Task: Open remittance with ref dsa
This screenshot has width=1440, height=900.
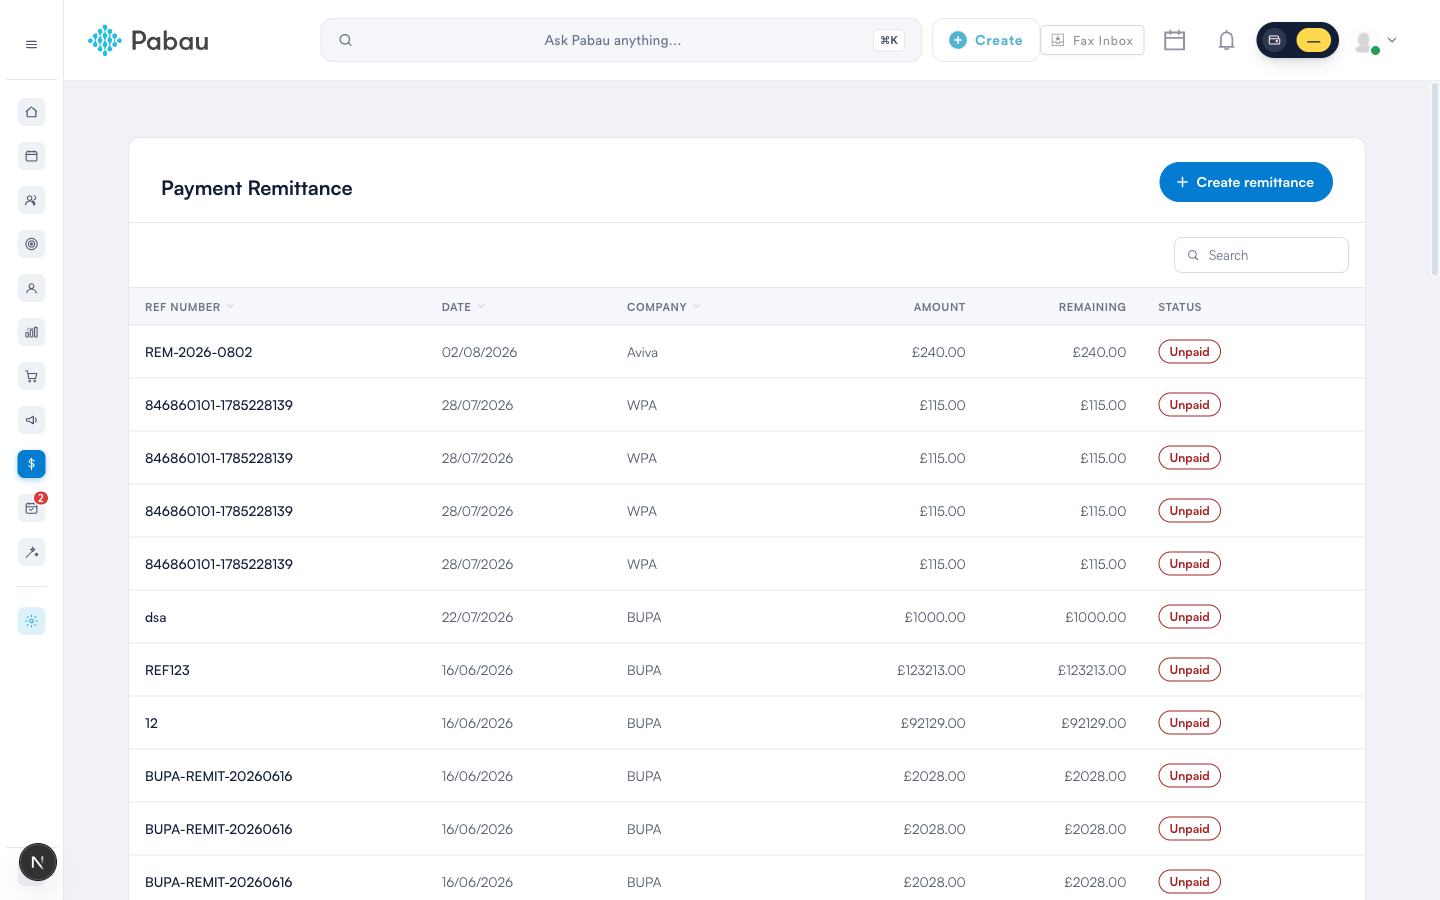Action: point(155,617)
